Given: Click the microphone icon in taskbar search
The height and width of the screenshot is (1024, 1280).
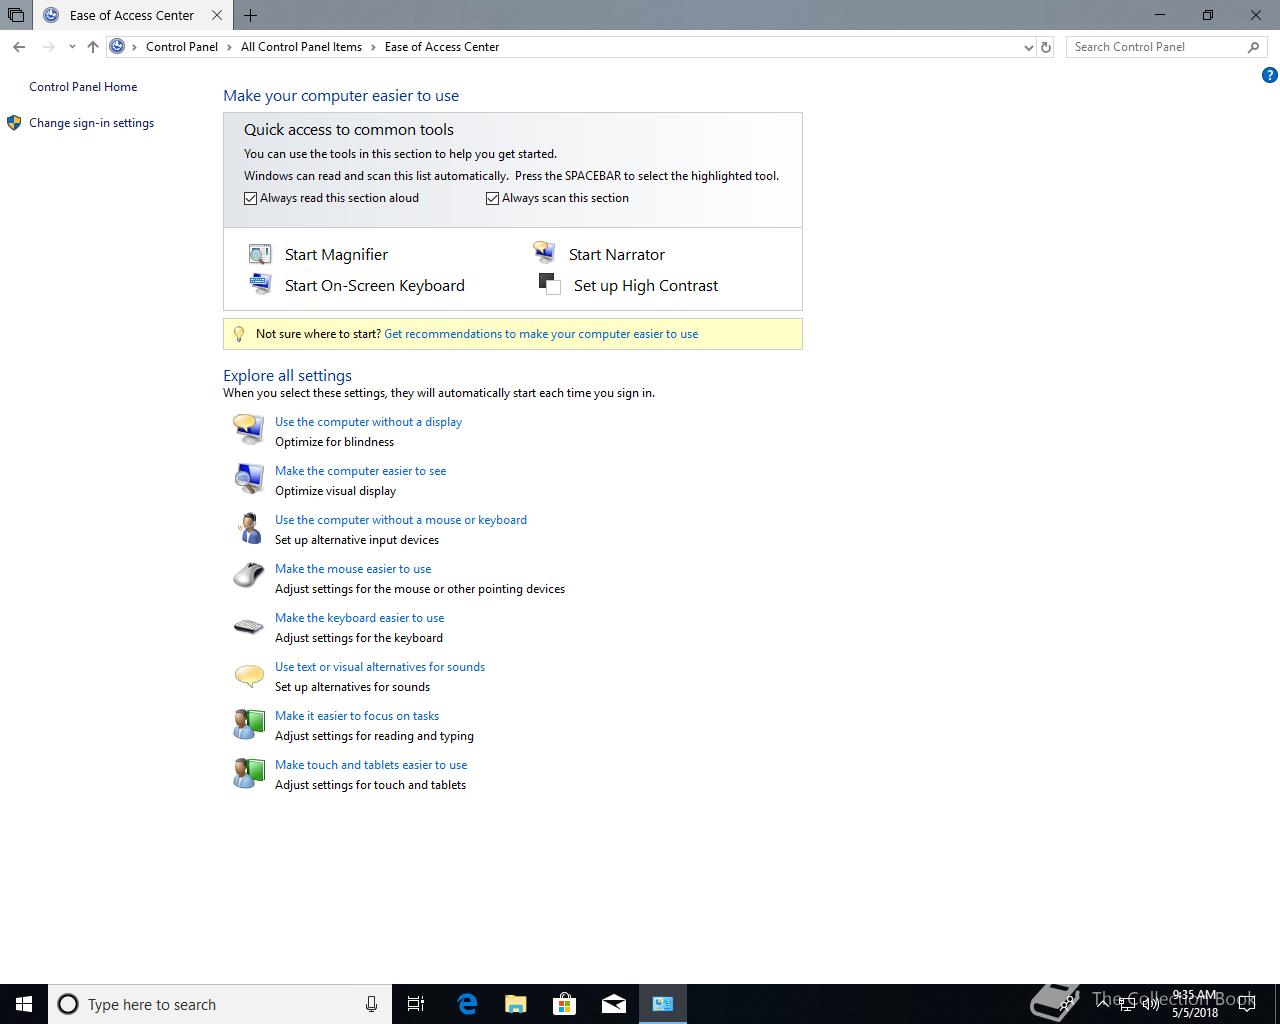Looking at the screenshot, I should pyautogui.click(x=371, y=1004).
